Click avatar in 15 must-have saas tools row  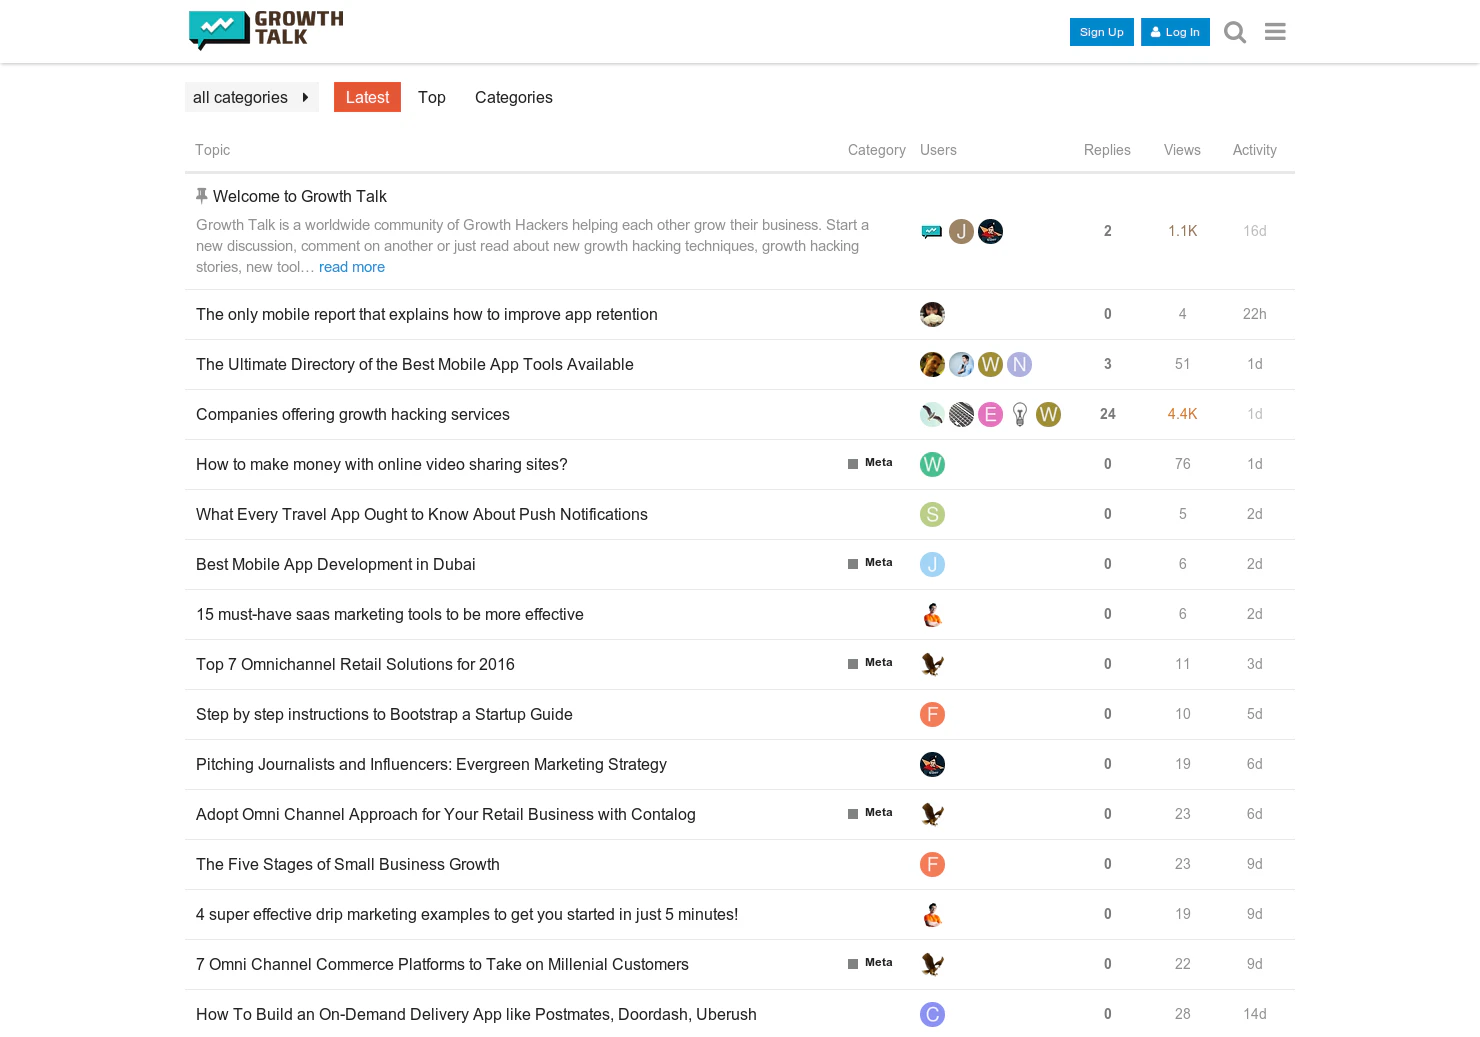click(x=932, y=614)
